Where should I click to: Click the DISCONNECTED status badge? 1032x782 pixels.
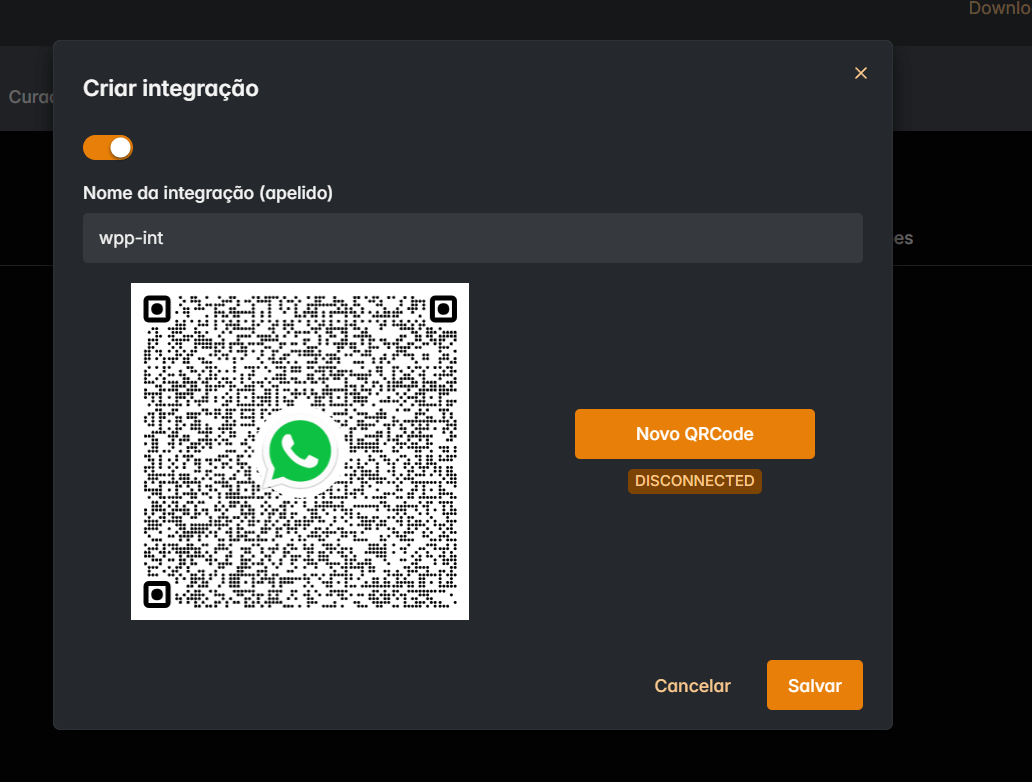pyautogui.click(x=694, y=481)
